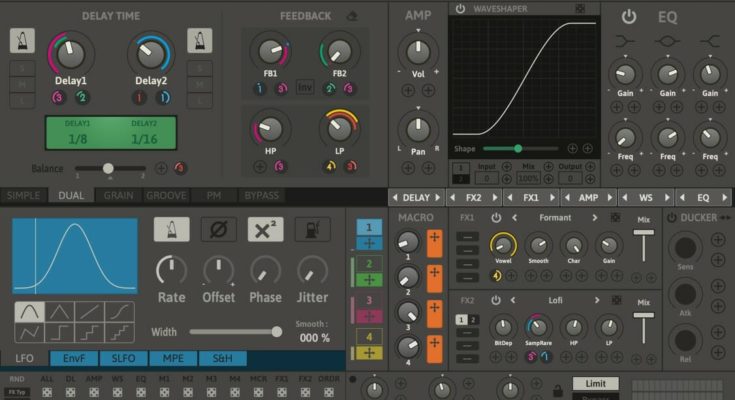Screen dimensions: 735x400
Task: Click the X² multiplier icon
Action: click(265, 230)
